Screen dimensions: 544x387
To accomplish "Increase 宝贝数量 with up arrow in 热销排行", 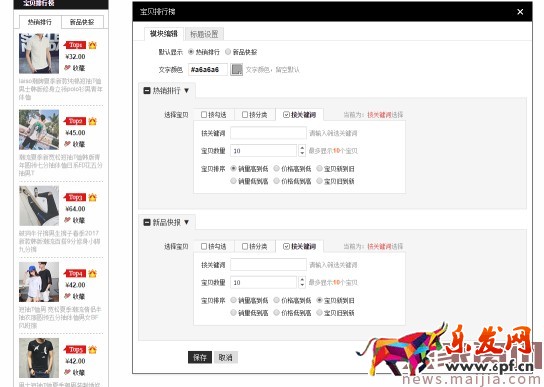I will coord(302,148).
